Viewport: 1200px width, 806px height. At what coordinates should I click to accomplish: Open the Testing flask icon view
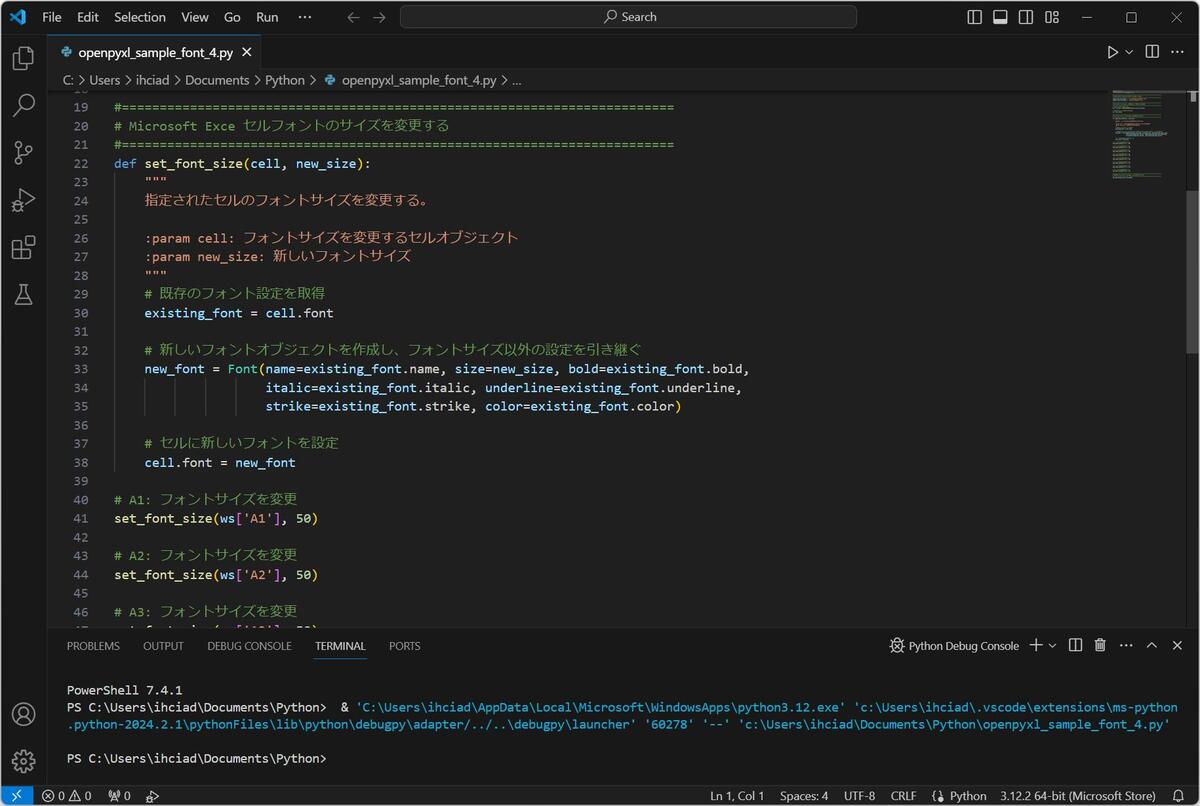tap(23, 294)
